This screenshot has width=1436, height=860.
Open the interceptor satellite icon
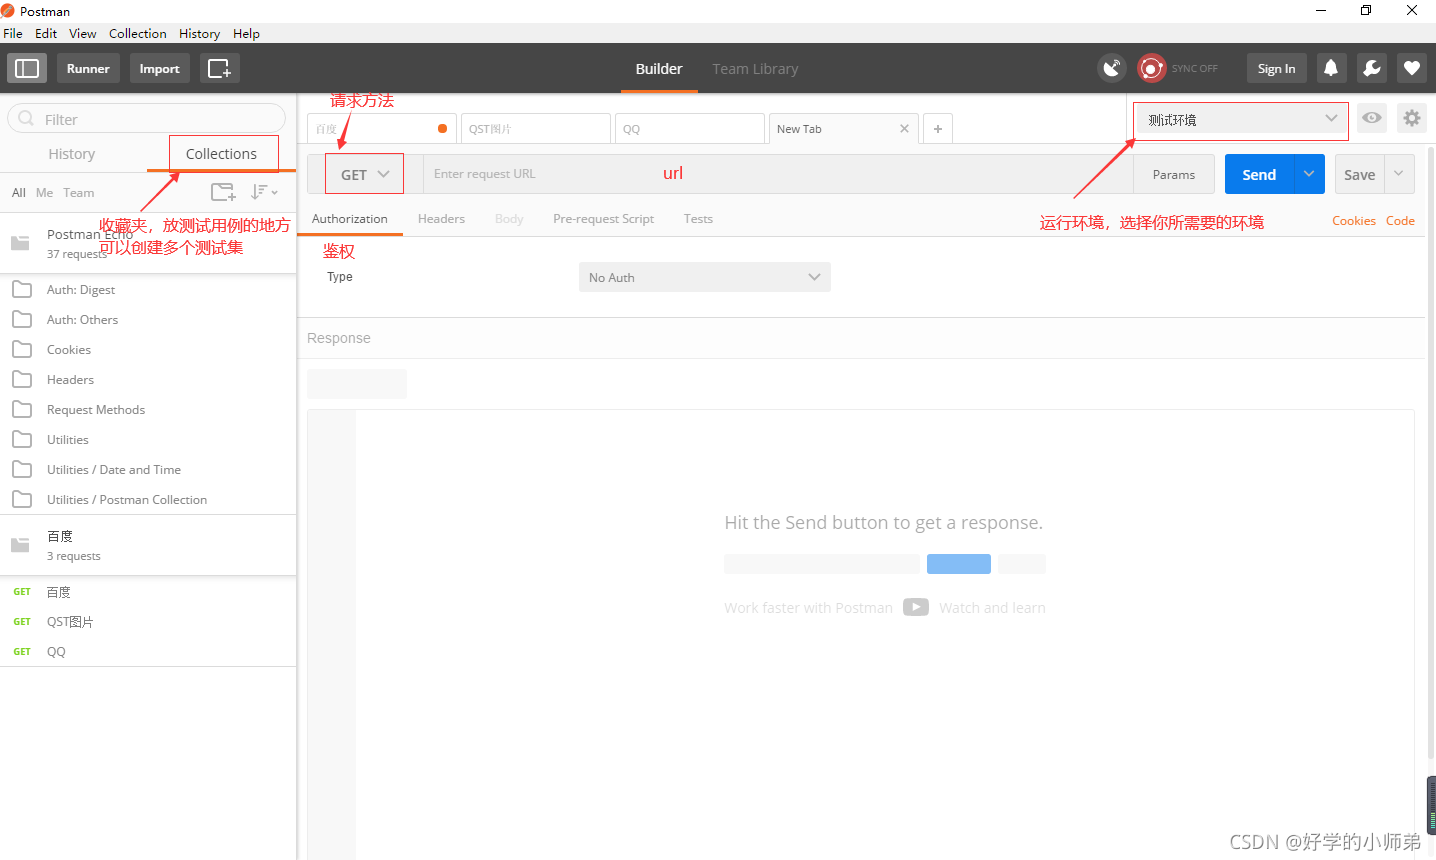[x=1112, y=68]
